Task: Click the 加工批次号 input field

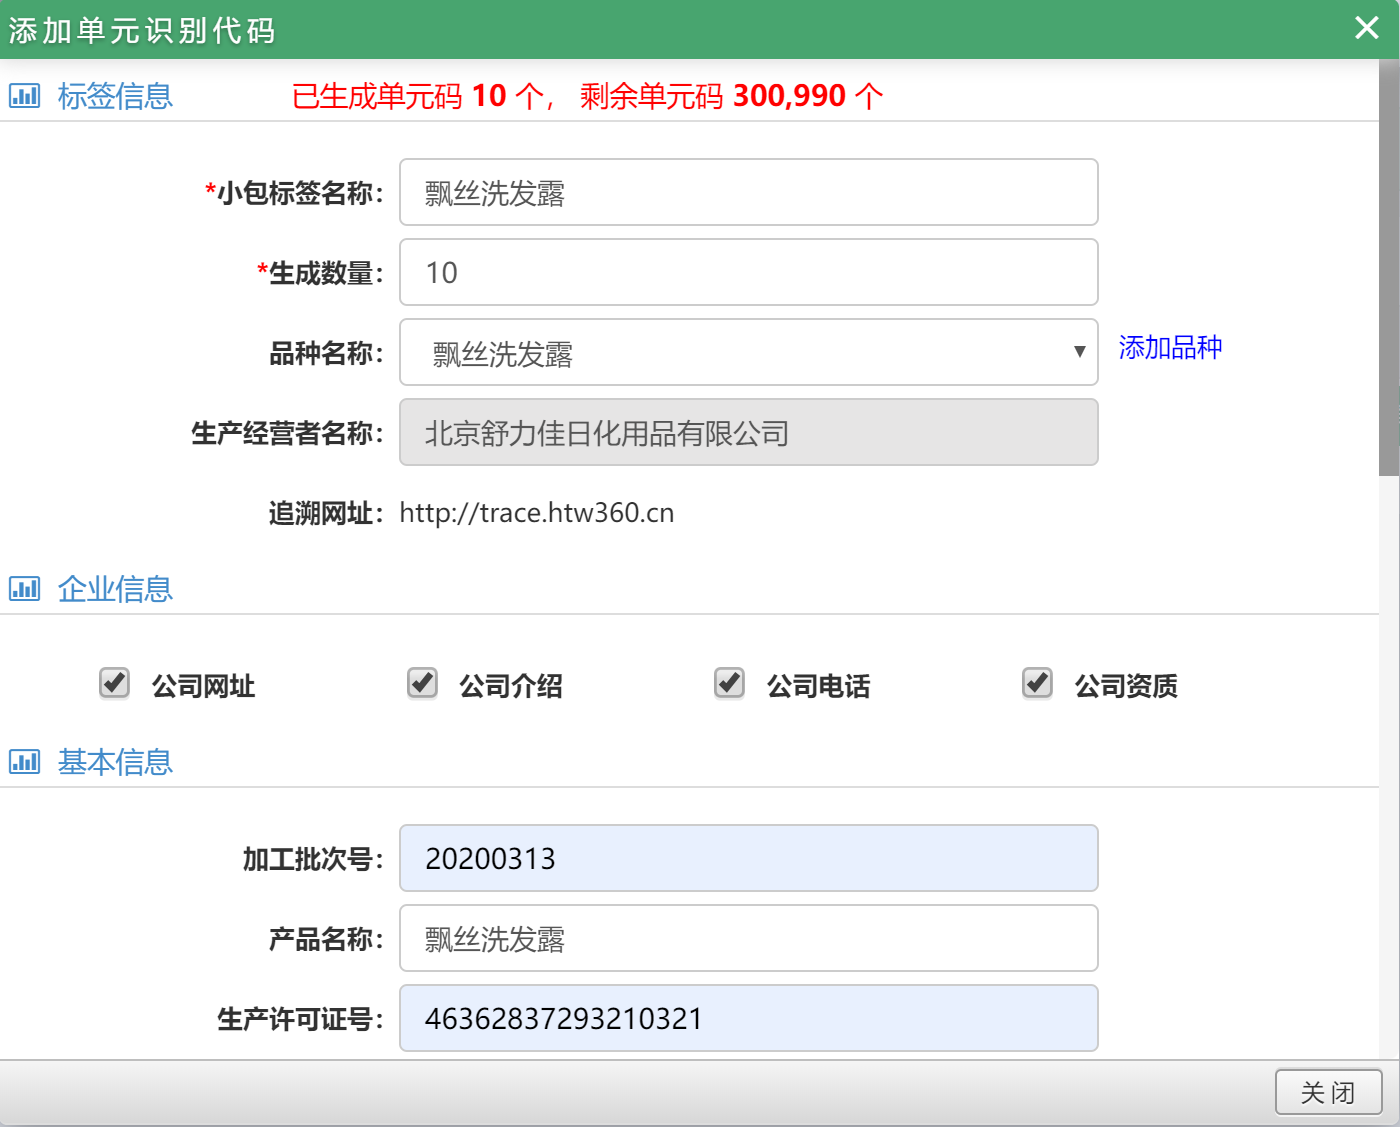Action: [x=748, y=858]
